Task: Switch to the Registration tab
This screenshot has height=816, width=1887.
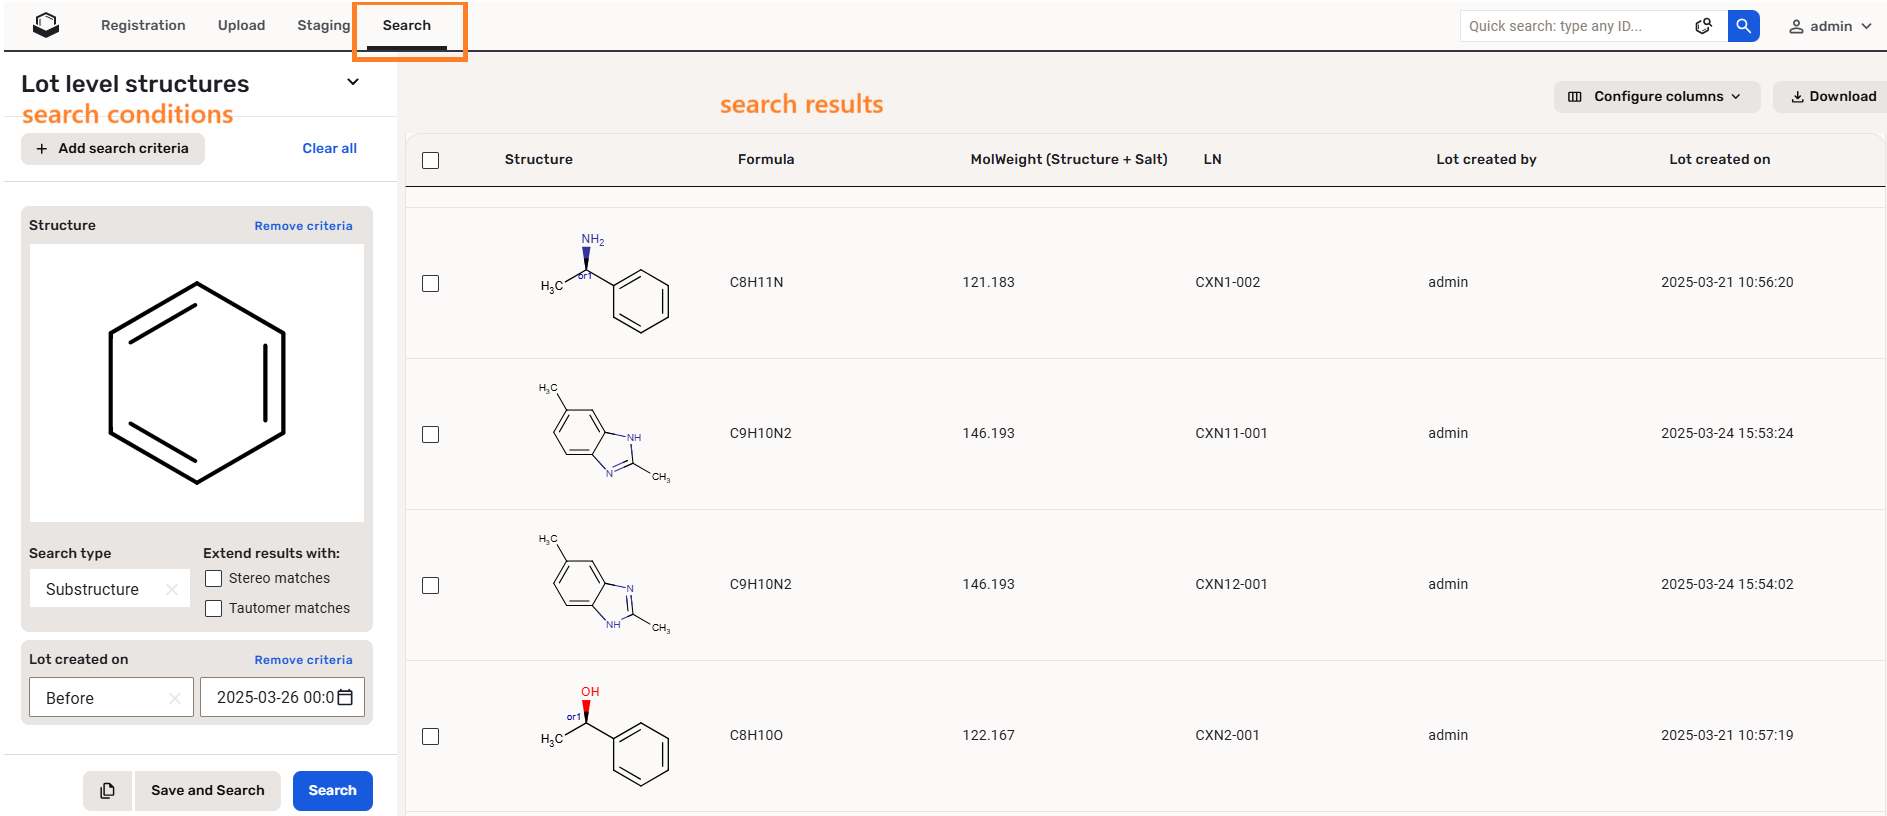Action: (143, 26)
